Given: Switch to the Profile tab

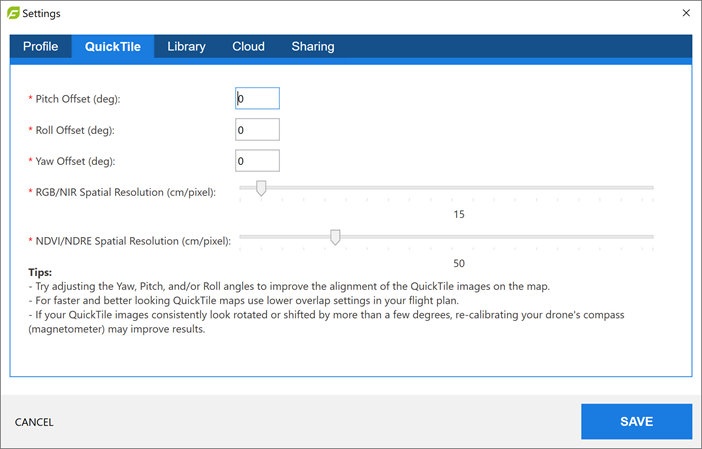Looking at the screenshot, I should click(40, 47).
